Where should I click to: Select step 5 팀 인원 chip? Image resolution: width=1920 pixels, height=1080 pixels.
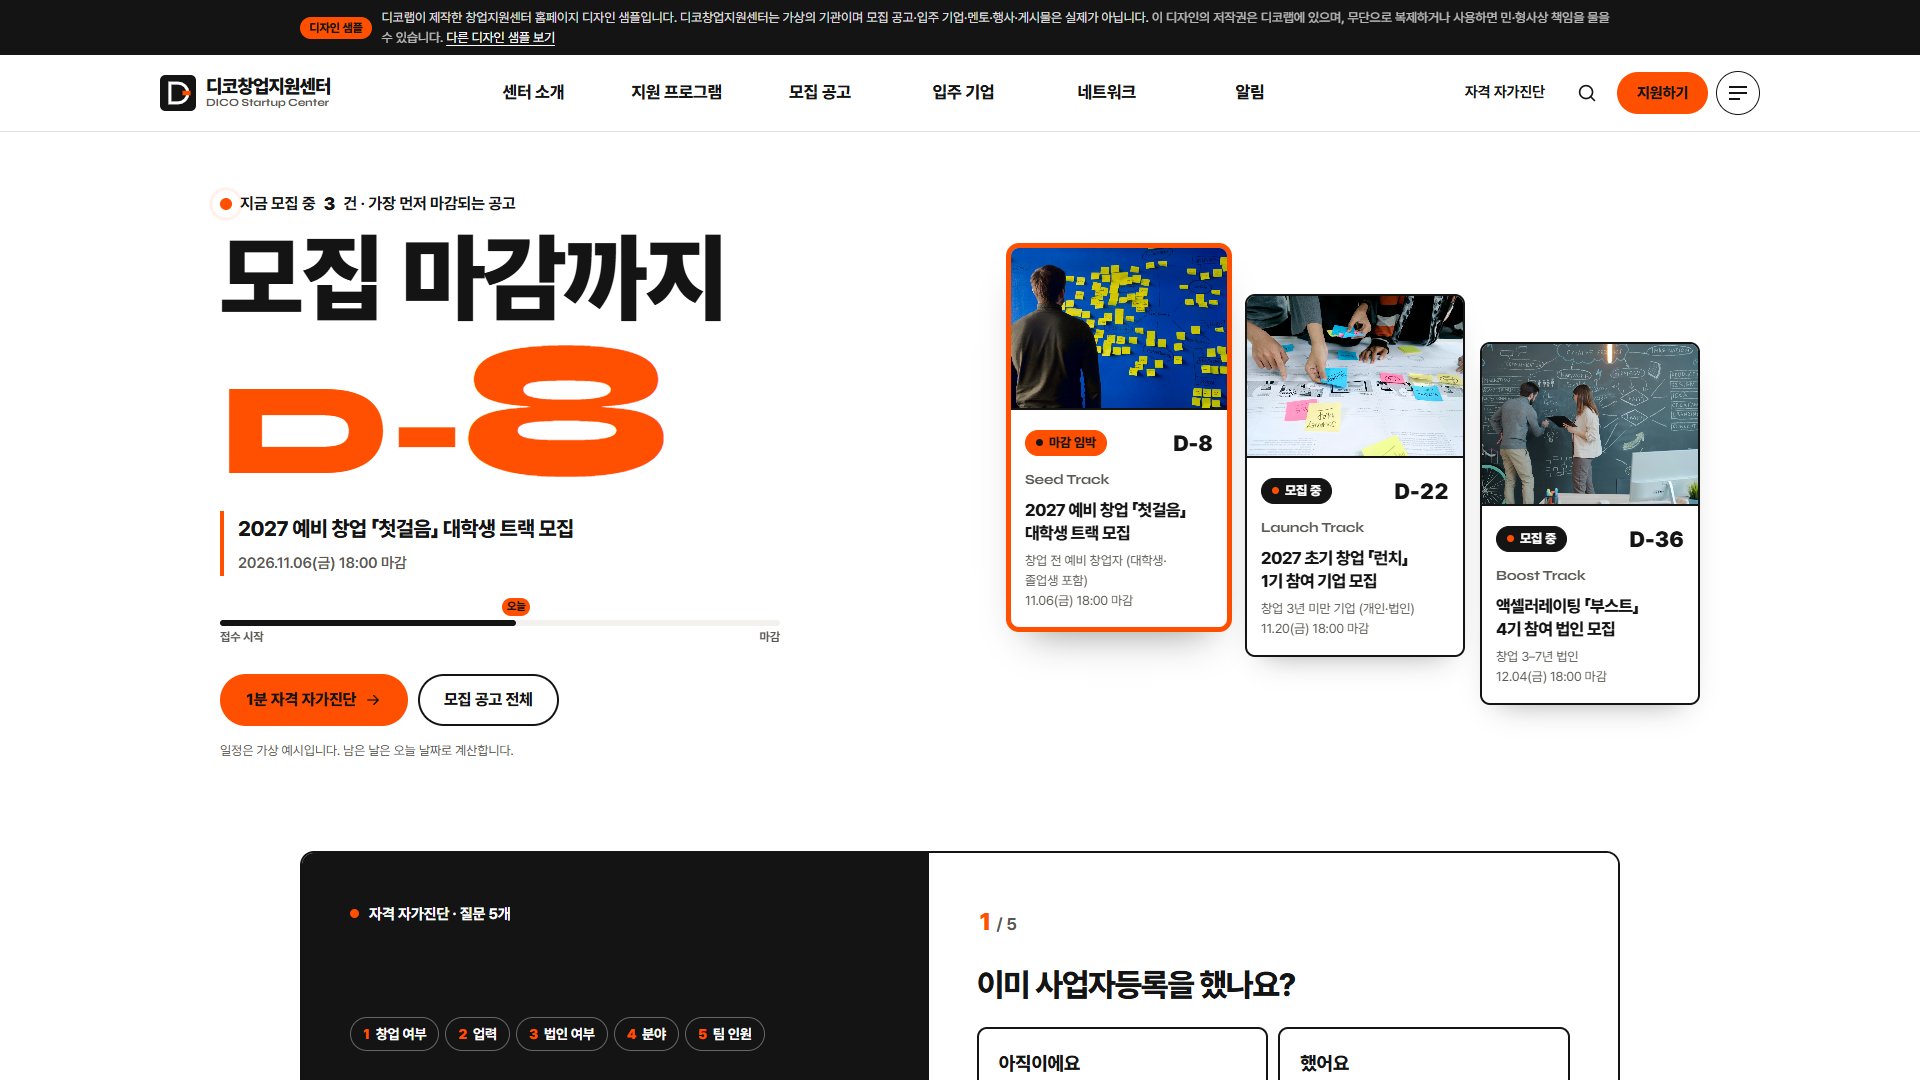725,1034
